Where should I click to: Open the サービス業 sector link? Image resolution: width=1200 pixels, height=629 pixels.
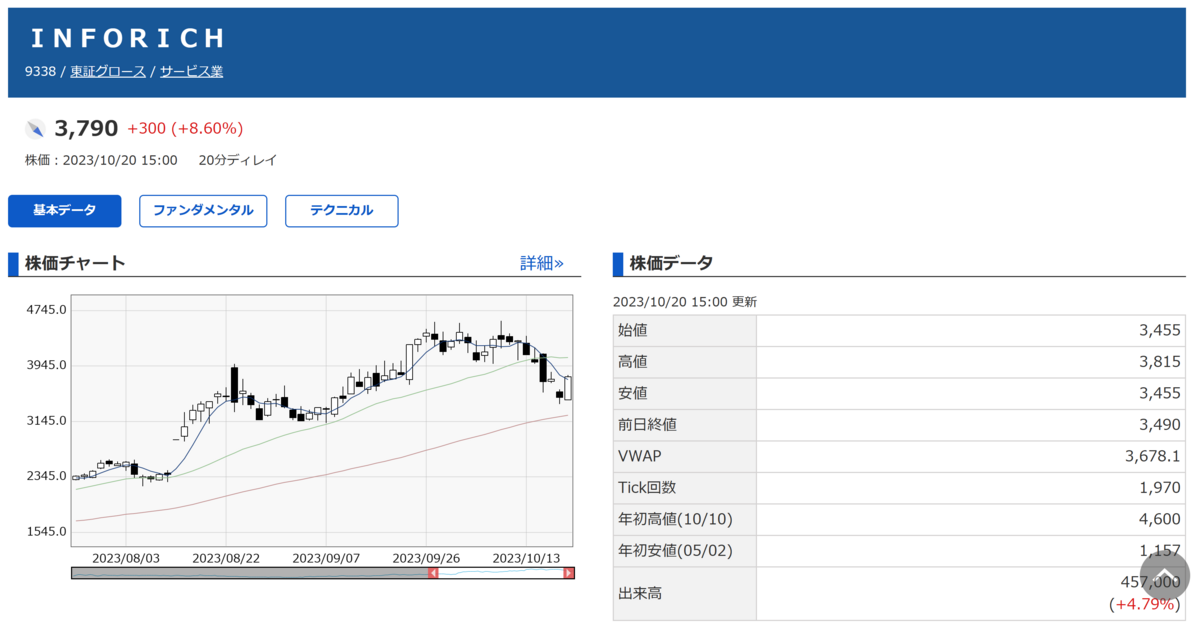coord(192,72)
